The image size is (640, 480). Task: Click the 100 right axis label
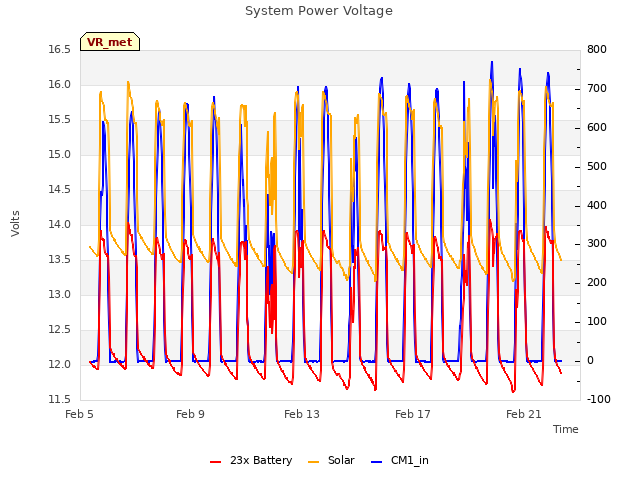click(597, 322)
